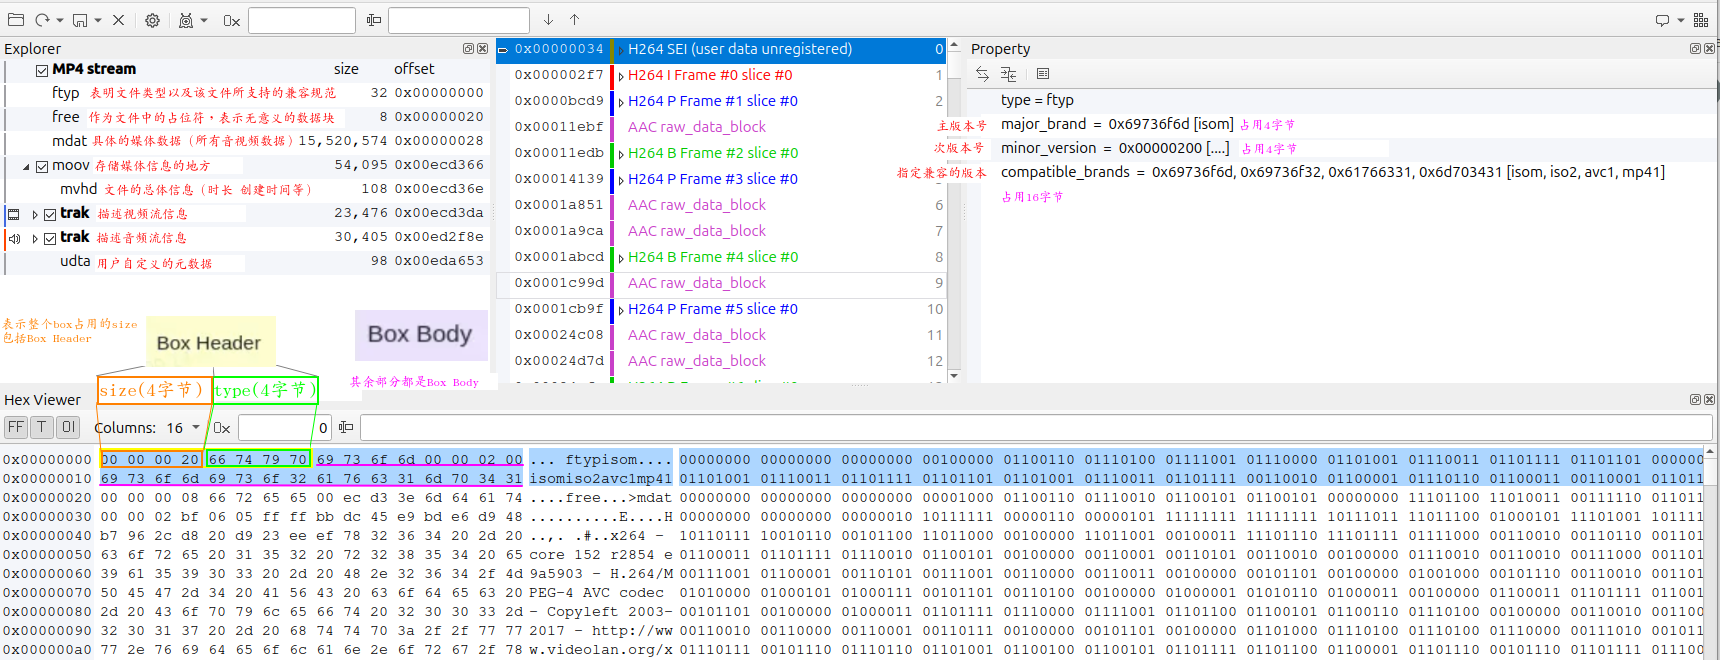Open the comment icon dropdown arrow

pos(1680,20)
